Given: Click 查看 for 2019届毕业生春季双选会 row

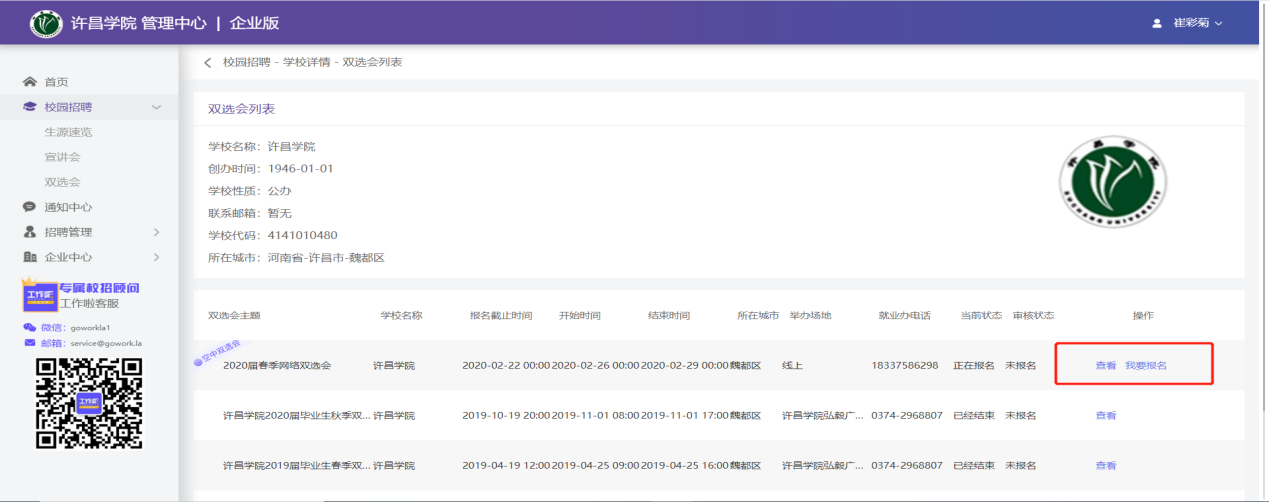Looking at the screenshot, I should click(x=1105, y=465).
